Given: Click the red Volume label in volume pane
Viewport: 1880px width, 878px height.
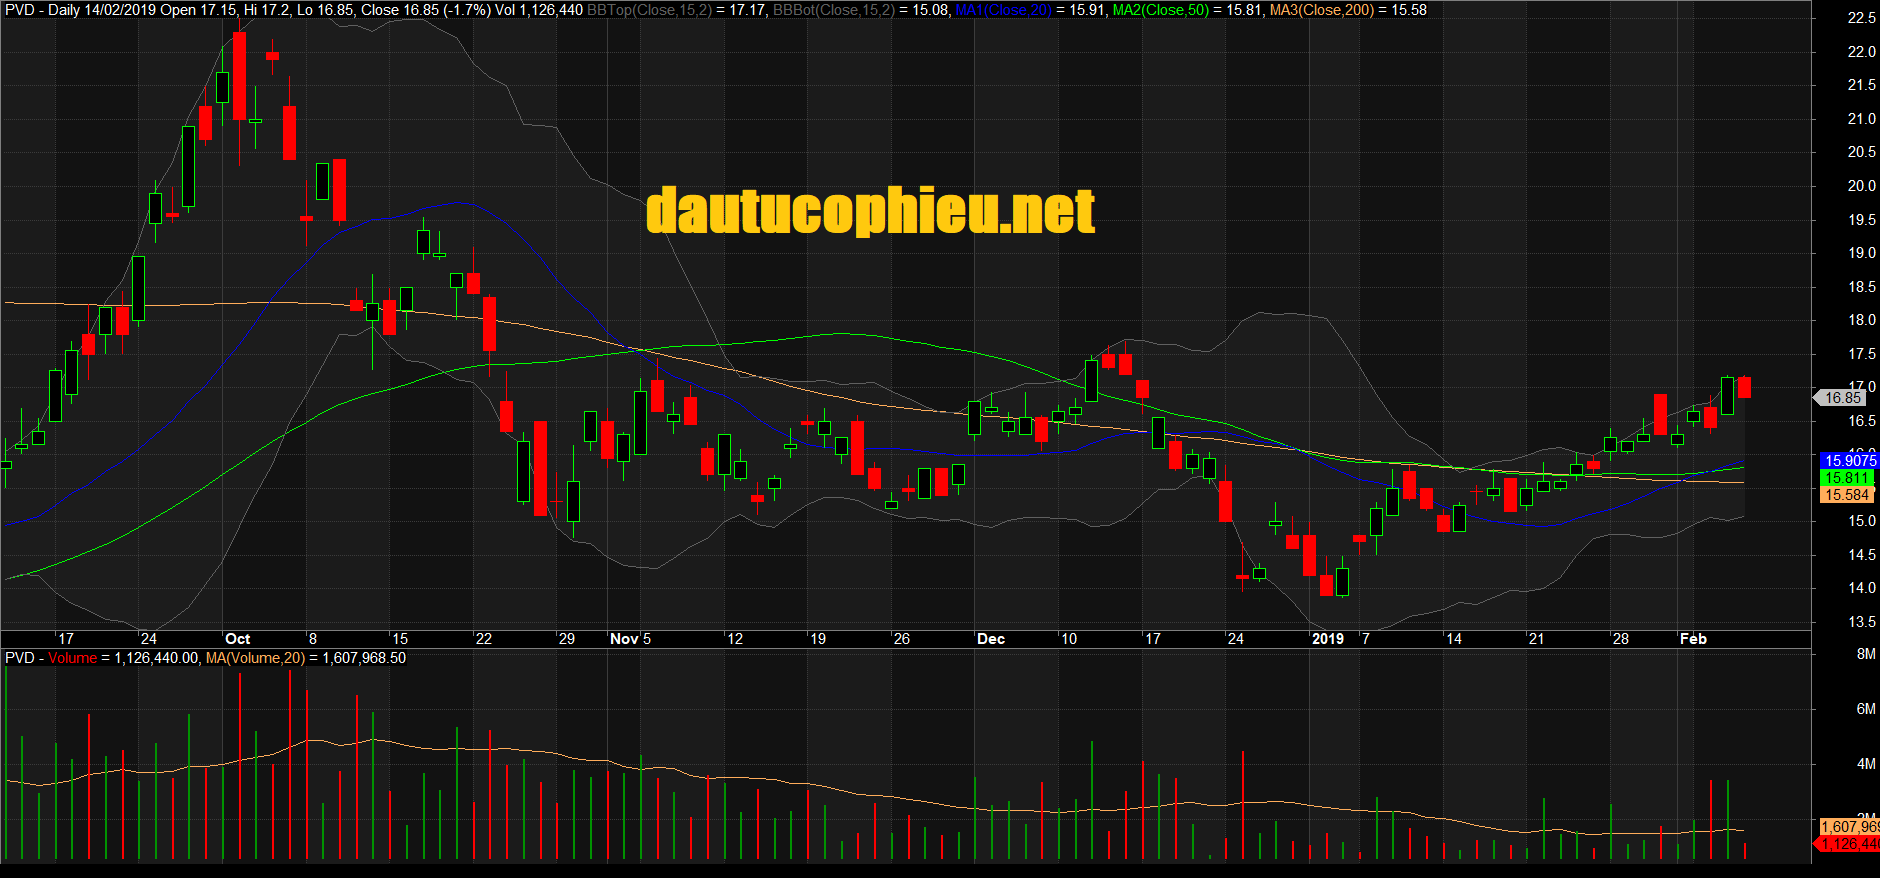Looking at the screenshot, I should [x=72, y=658].
